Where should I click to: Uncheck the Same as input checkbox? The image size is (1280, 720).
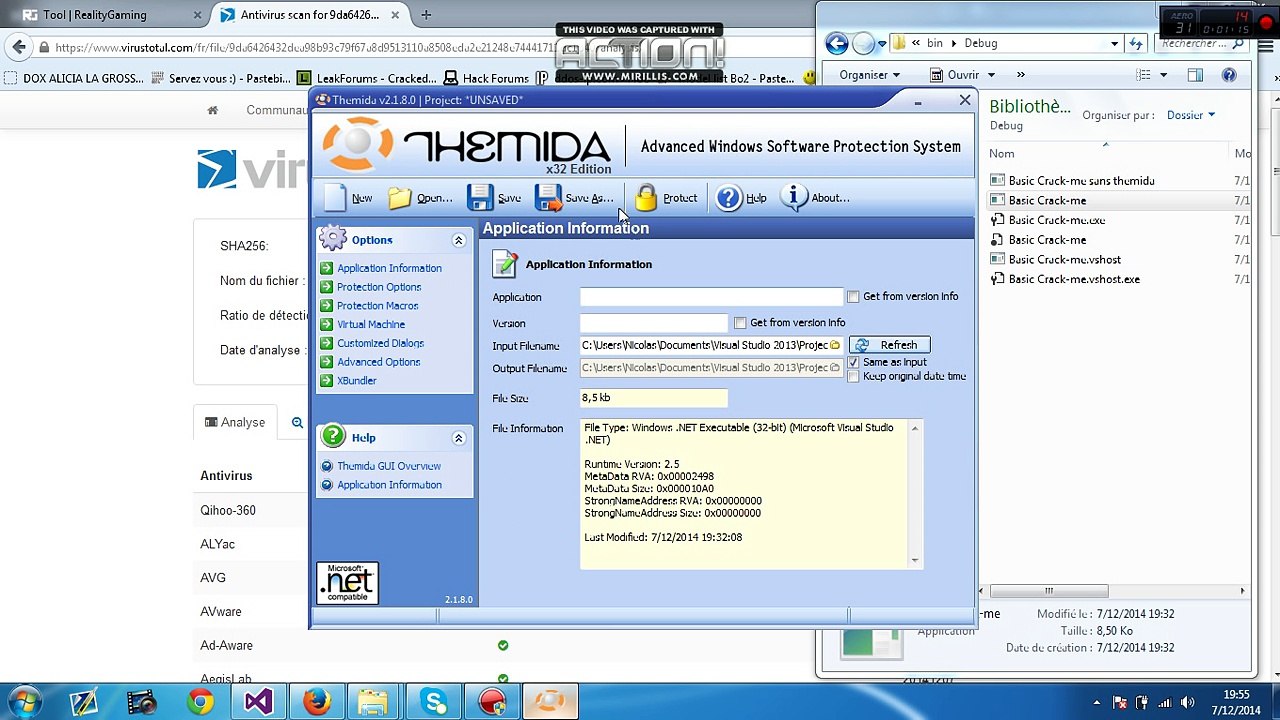(x=853, y=362)
